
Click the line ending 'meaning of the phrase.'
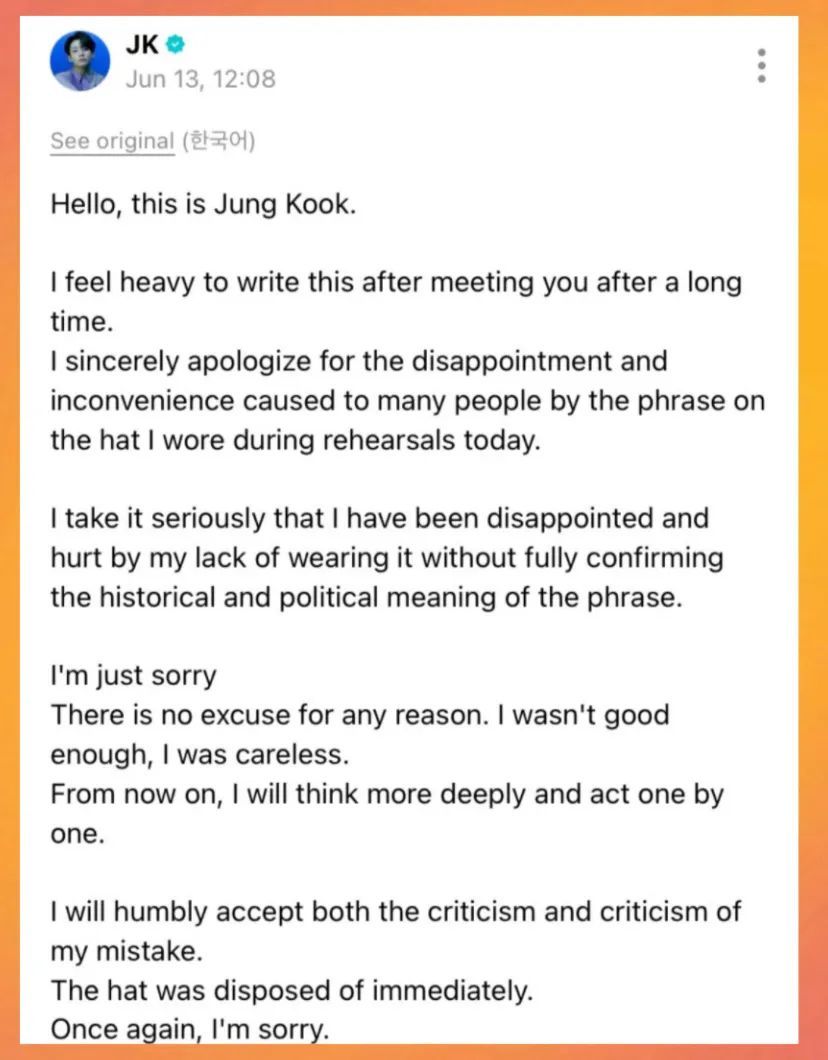click(x=348, y=597)
